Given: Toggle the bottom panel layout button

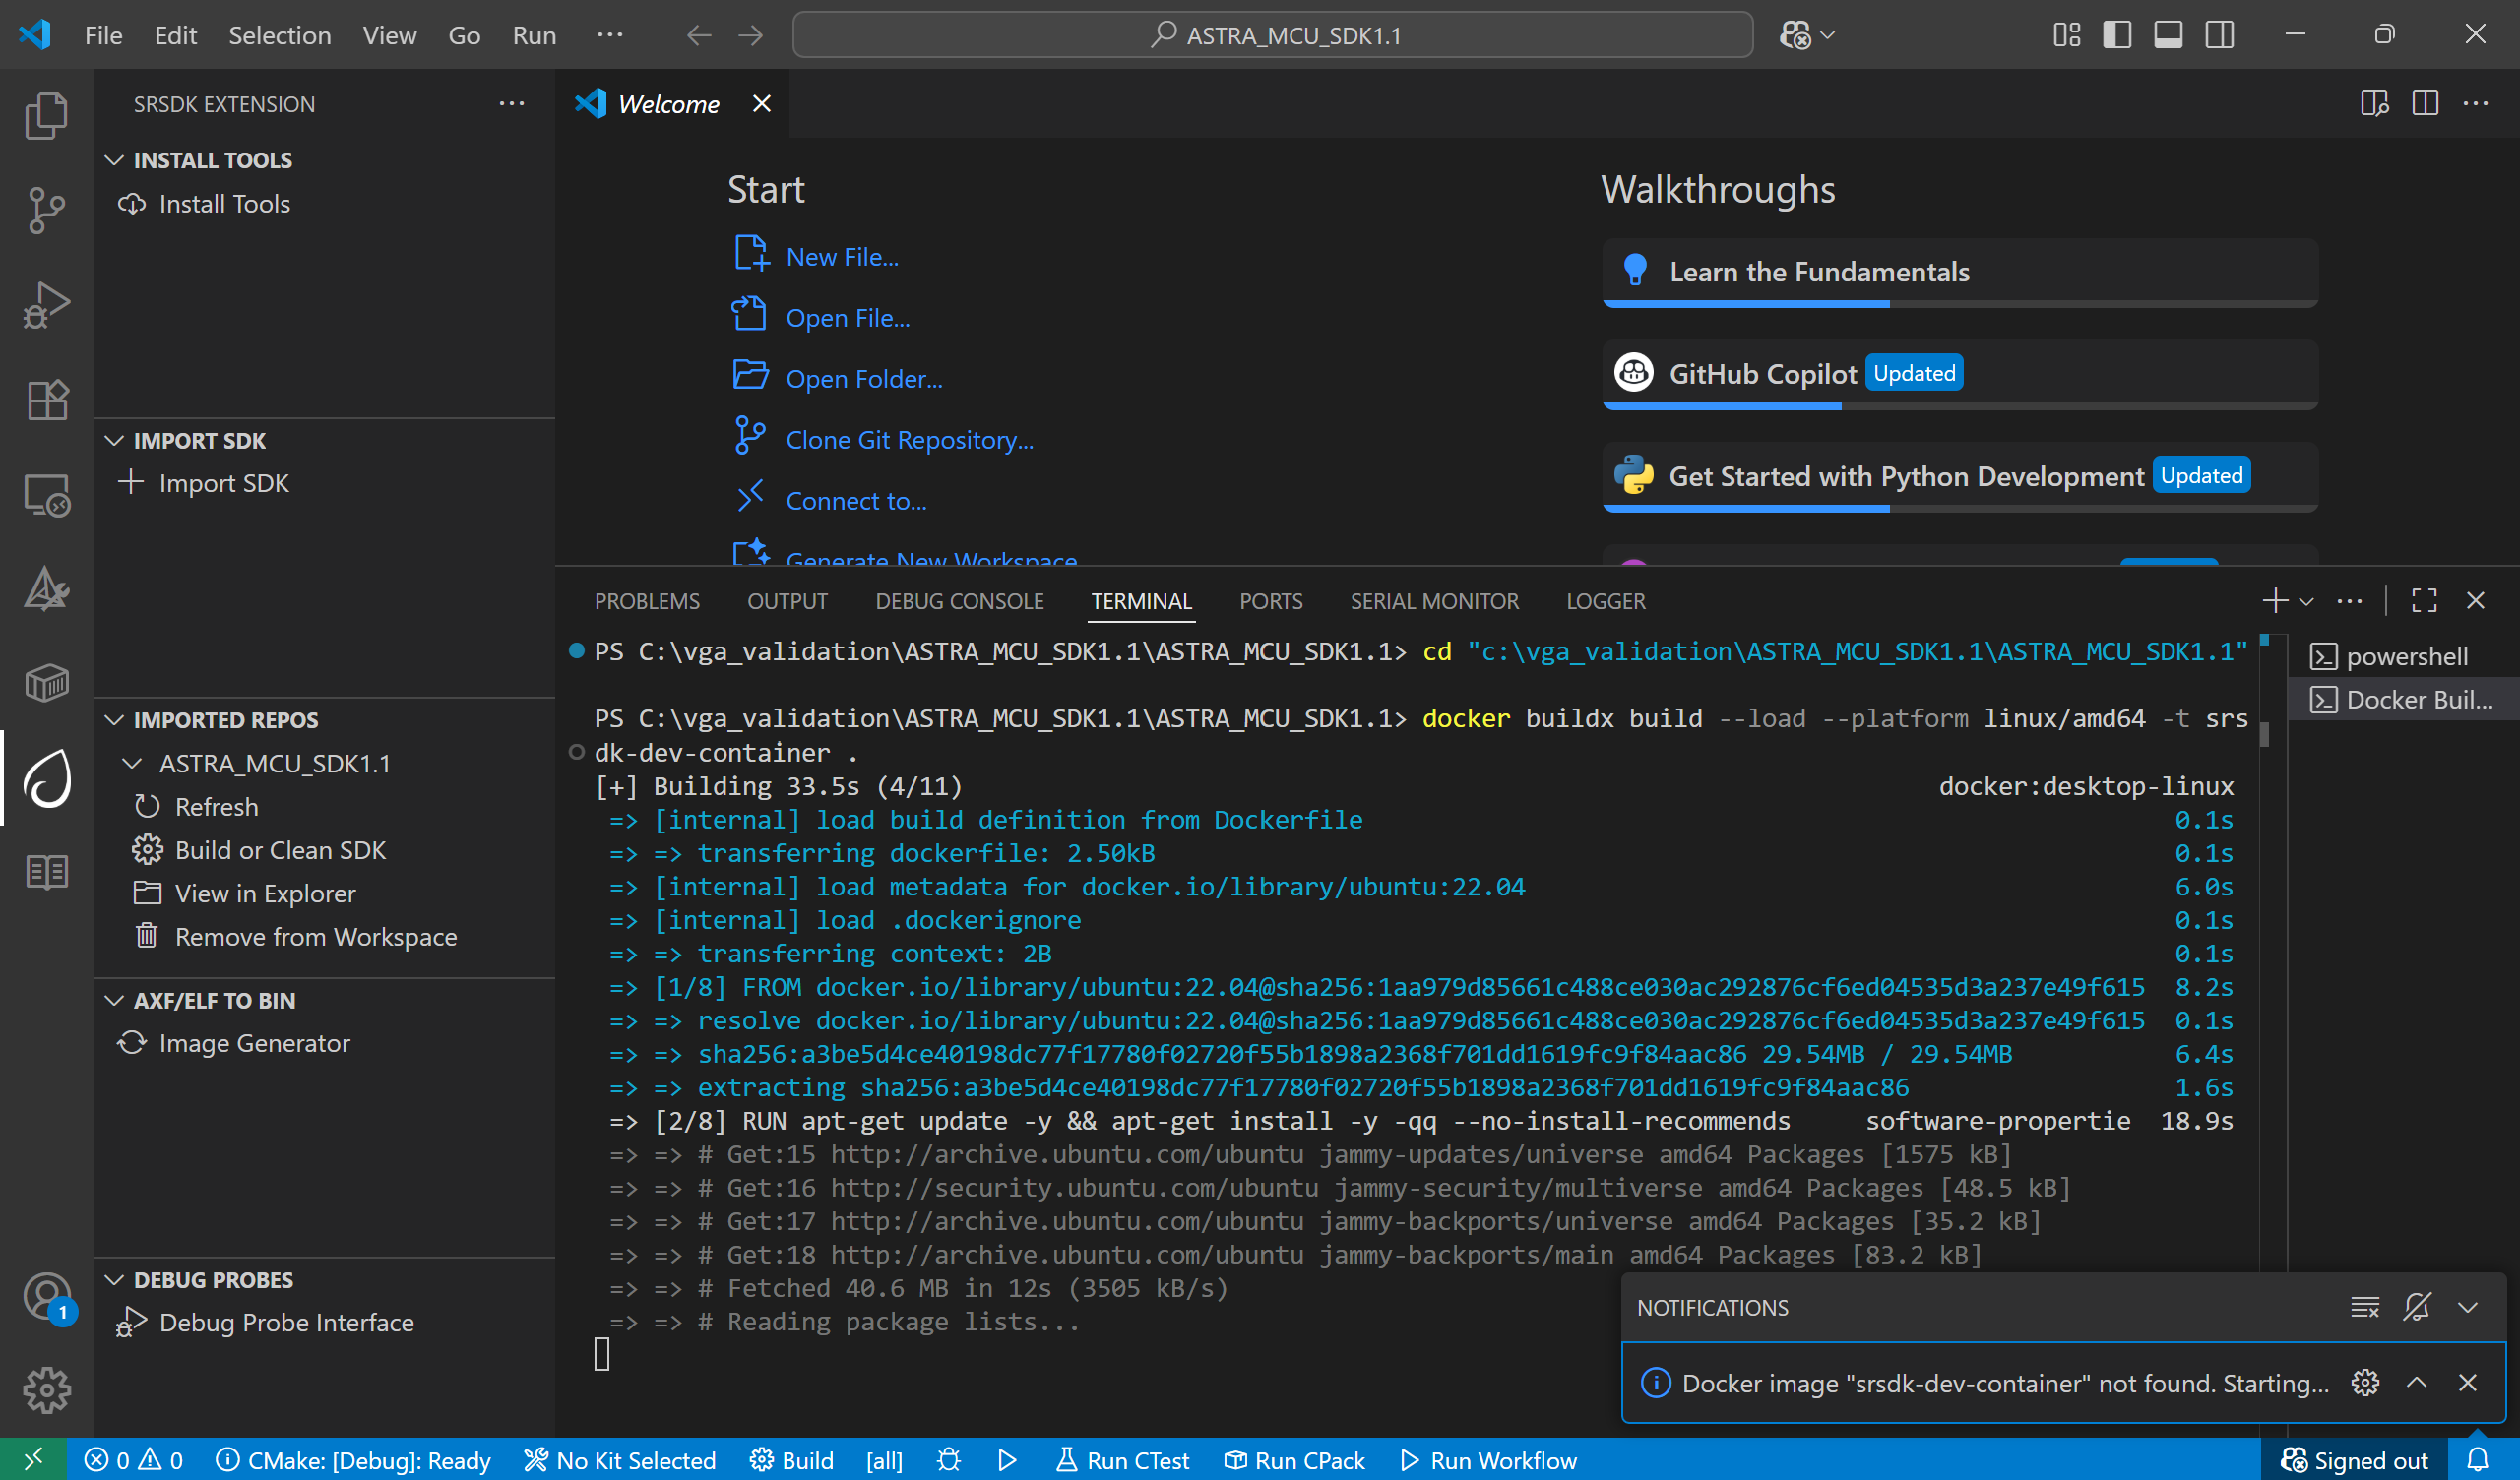Looking at the screenshot, I should pos(2167,35).
